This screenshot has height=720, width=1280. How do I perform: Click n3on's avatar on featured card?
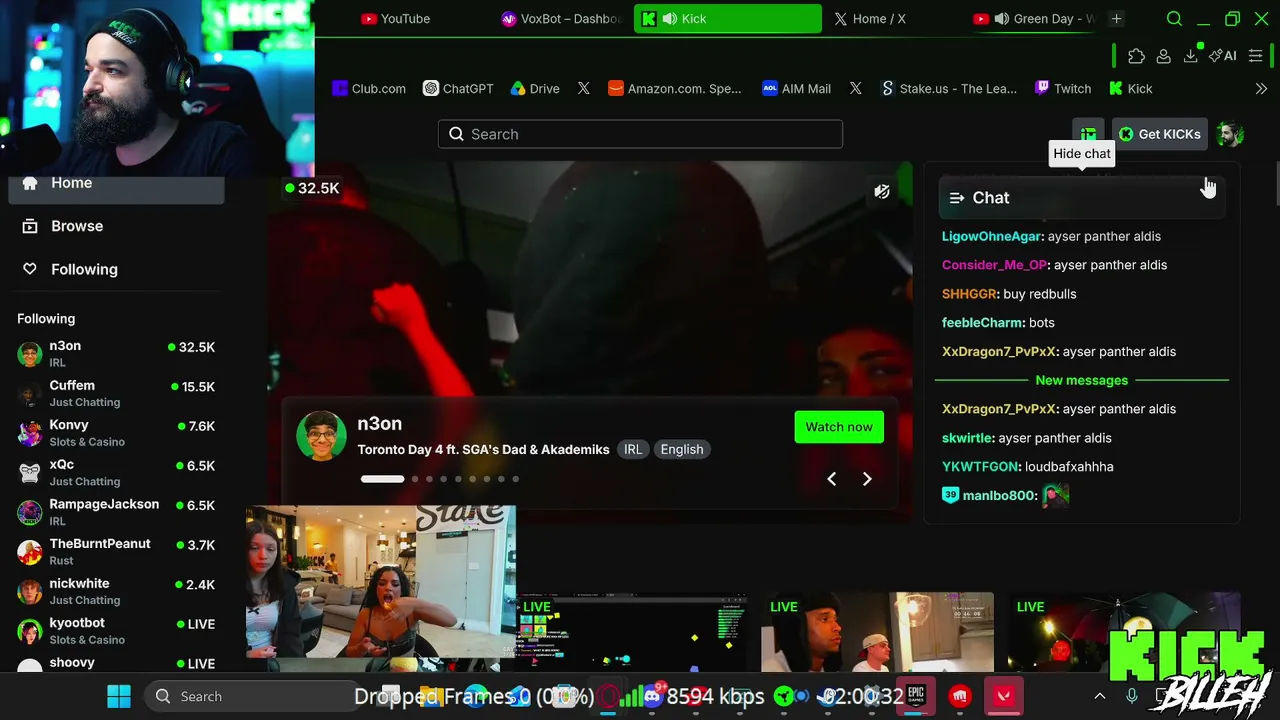(x=321, y=436)
